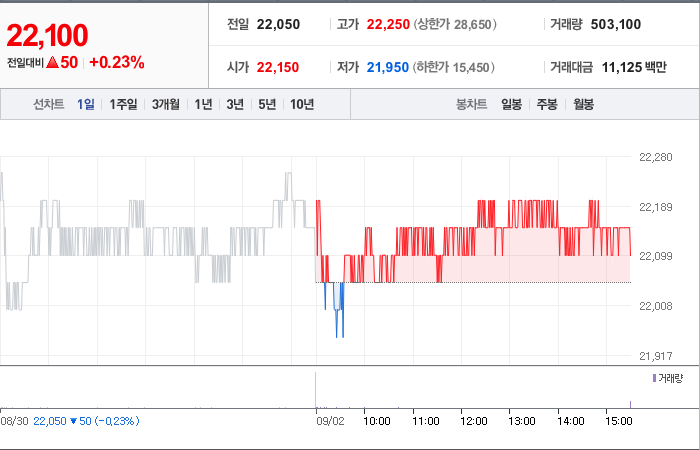Screen dimensions: 700x450
Task: Click the blue dip in the price line
Action: point(337,310)
